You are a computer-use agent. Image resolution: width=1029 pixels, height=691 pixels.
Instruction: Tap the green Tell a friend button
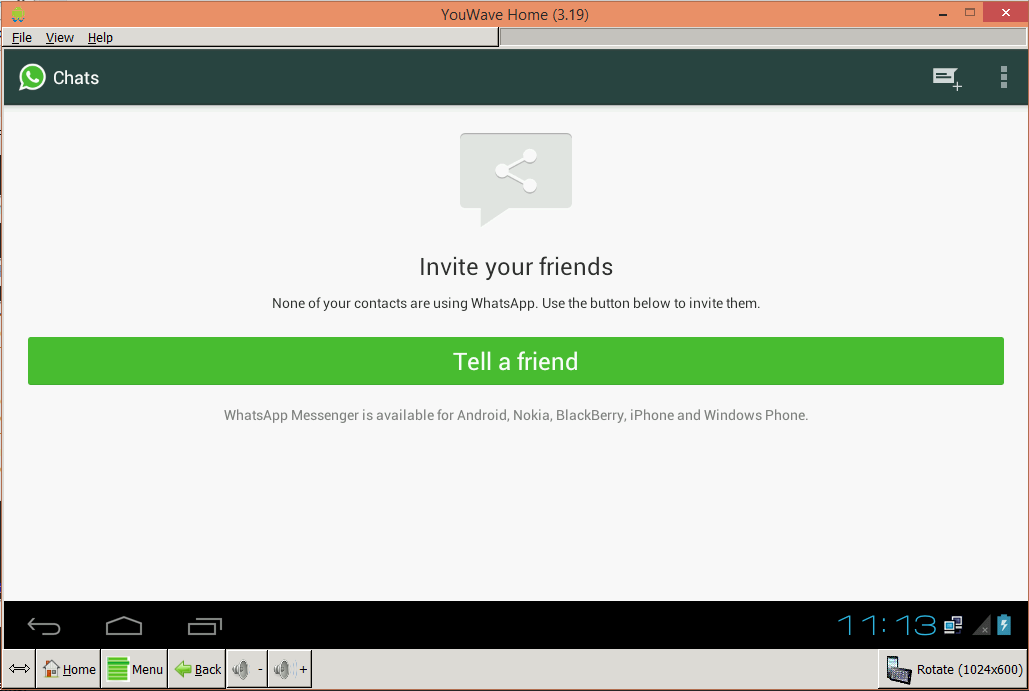coord(516,361)
